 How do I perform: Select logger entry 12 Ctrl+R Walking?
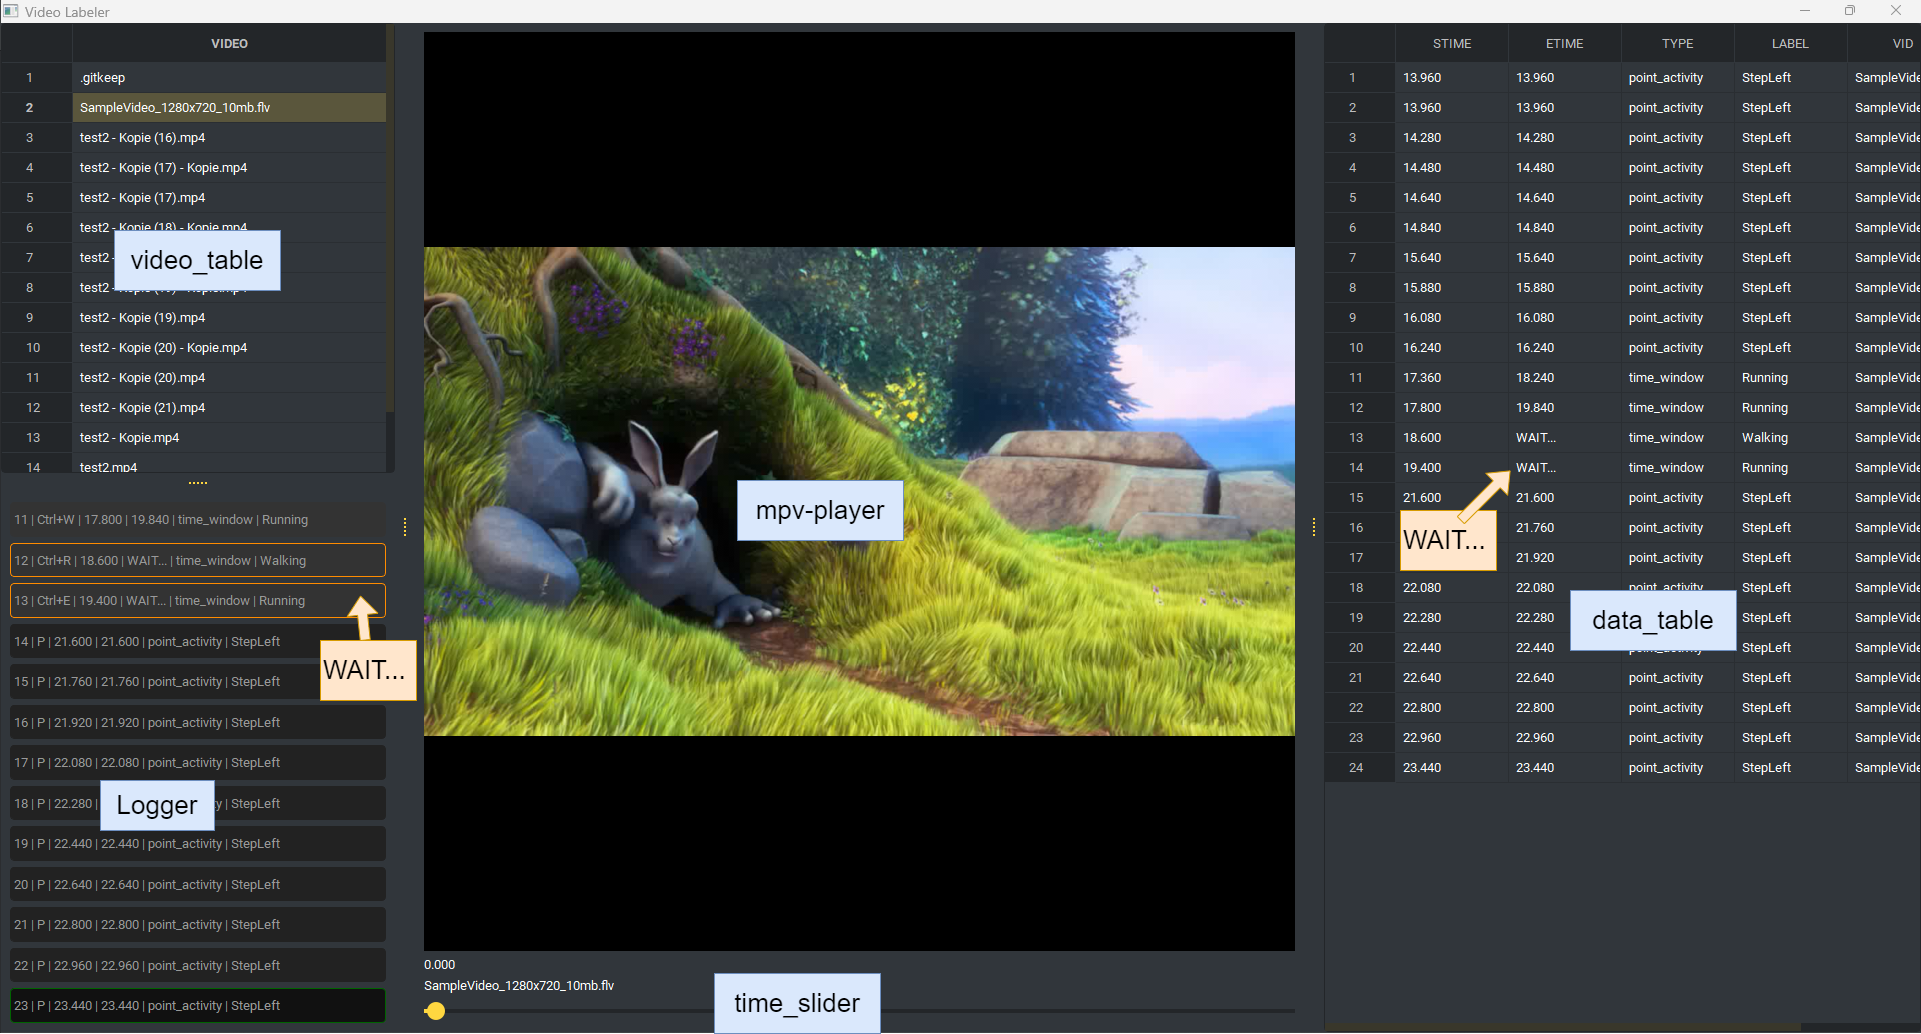point(198,561)
